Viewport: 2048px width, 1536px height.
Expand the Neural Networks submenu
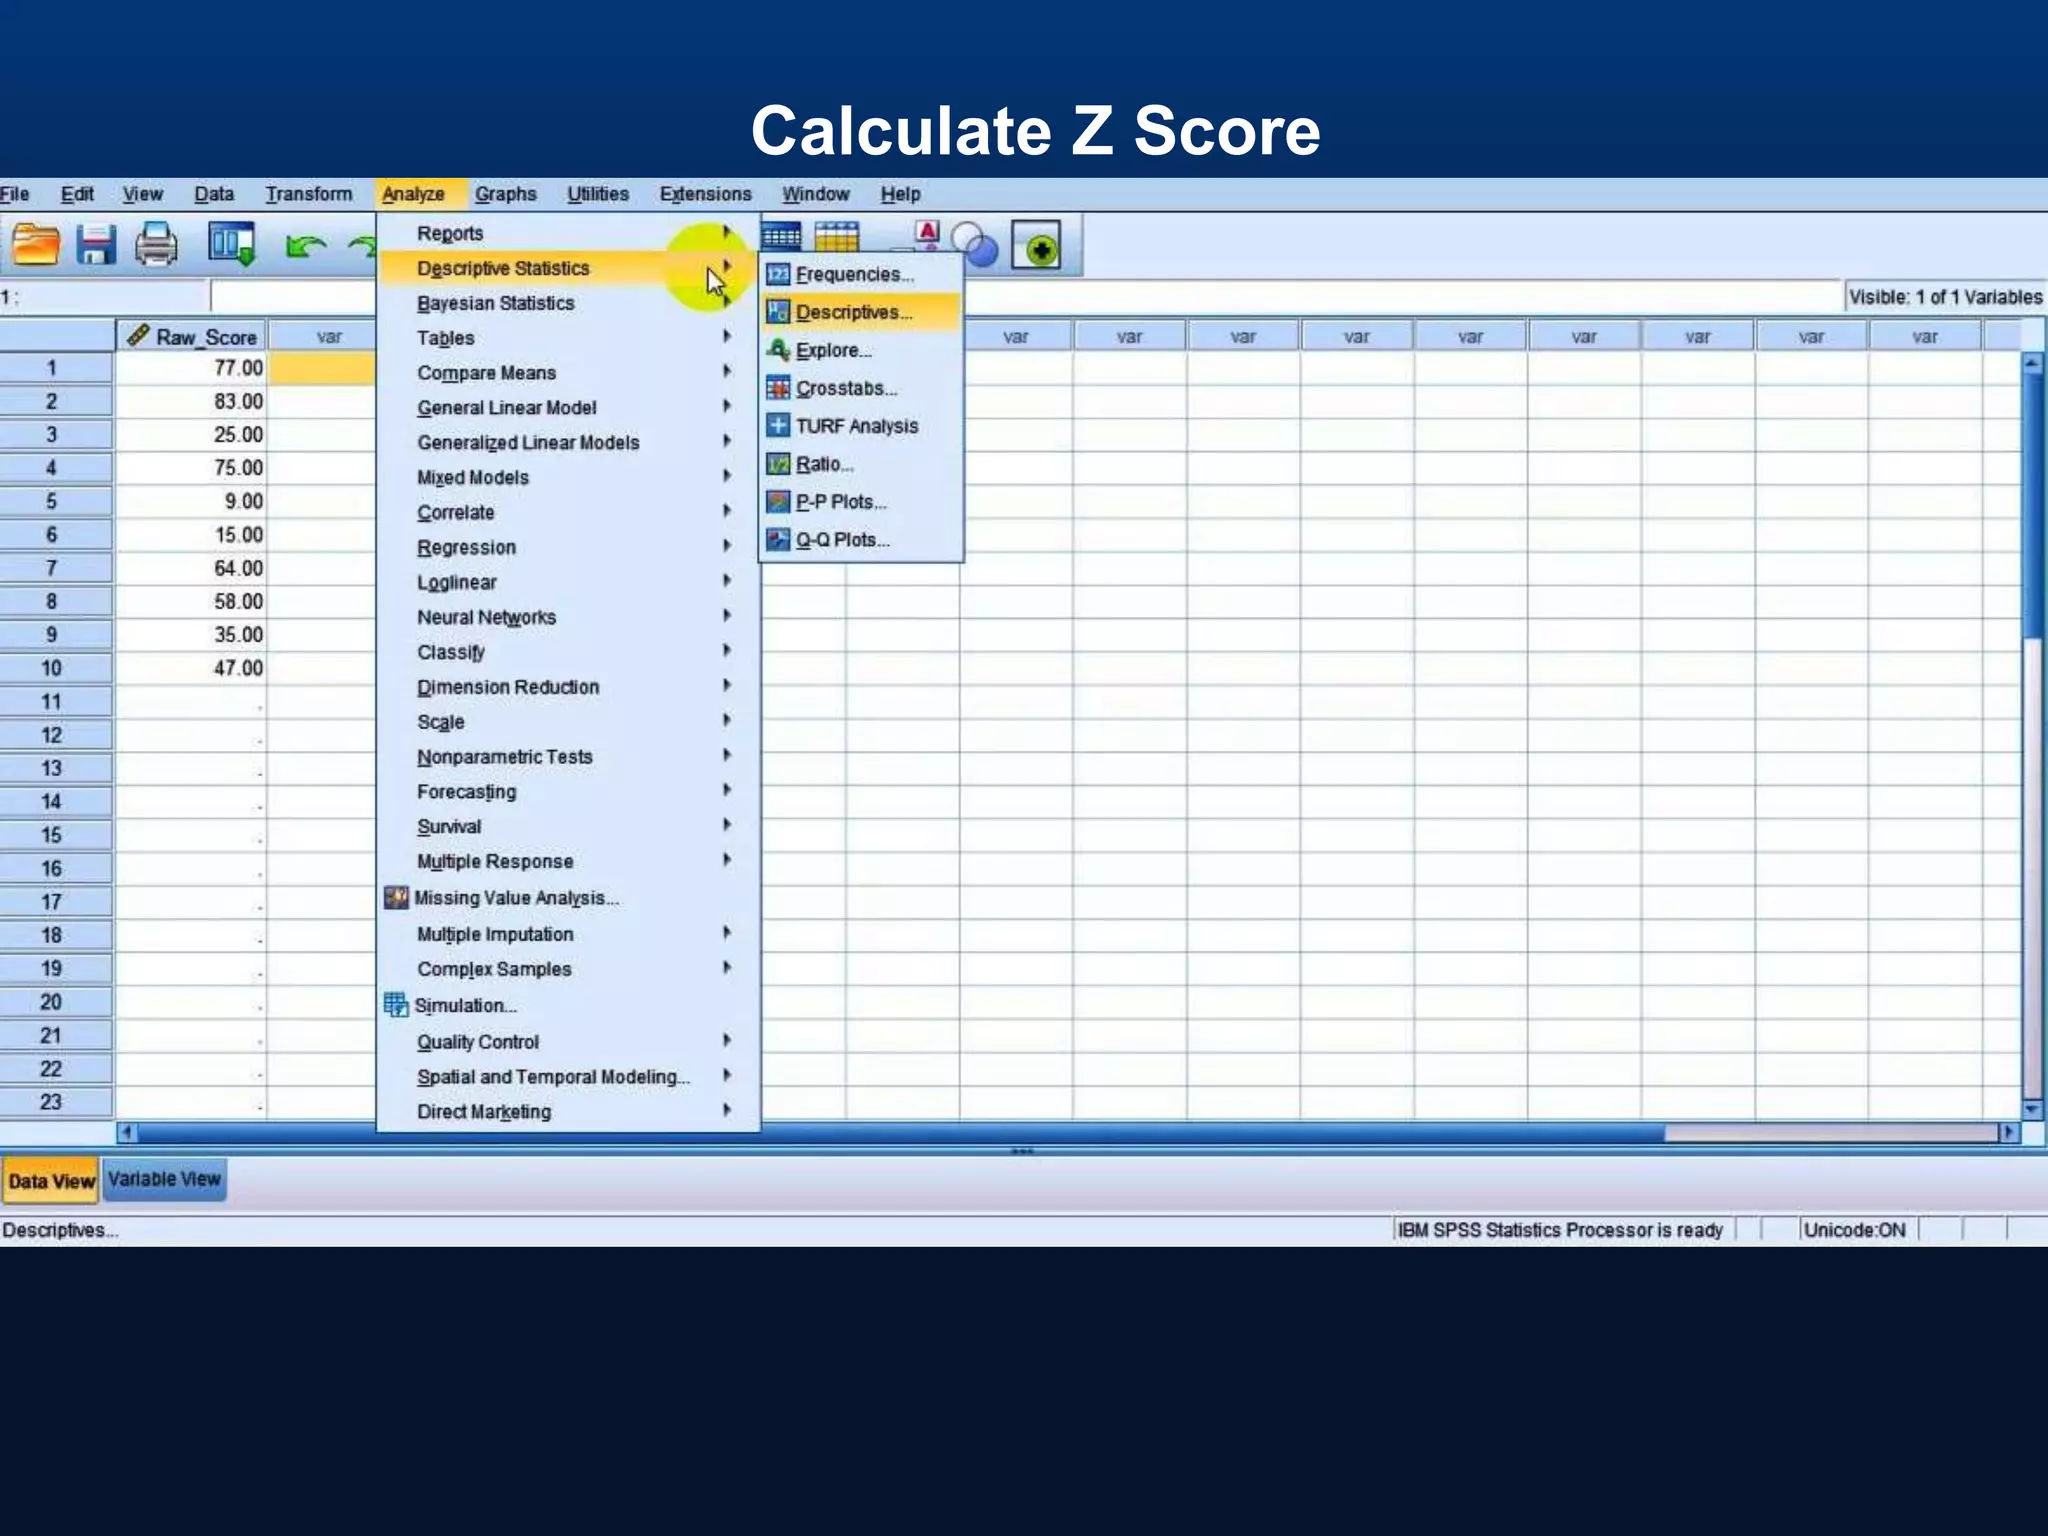(x=568, y=617)
